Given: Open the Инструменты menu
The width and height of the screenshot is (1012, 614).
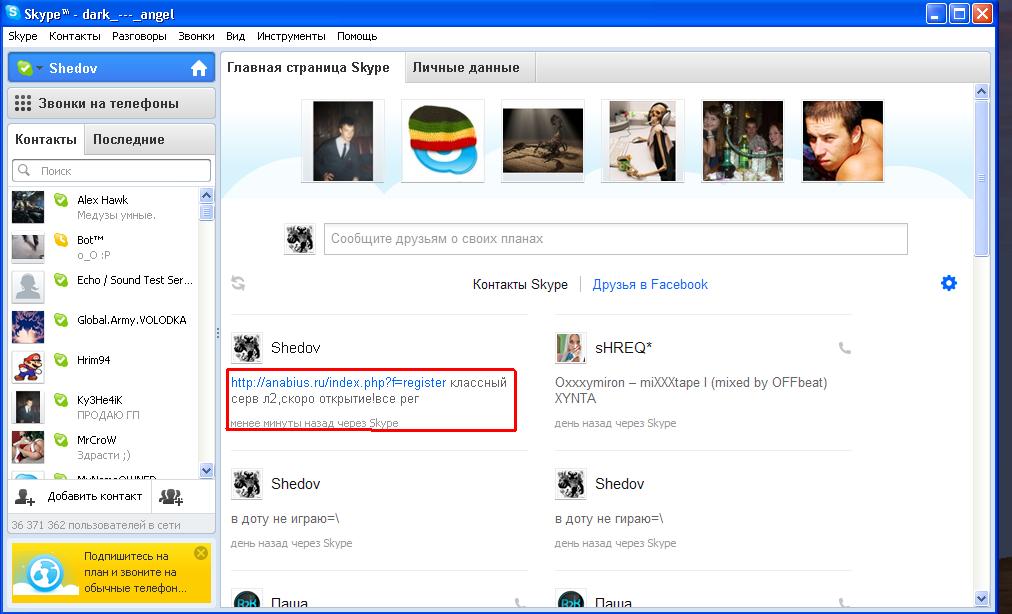Looking at the screenshot, I should [x=291, y=36].
